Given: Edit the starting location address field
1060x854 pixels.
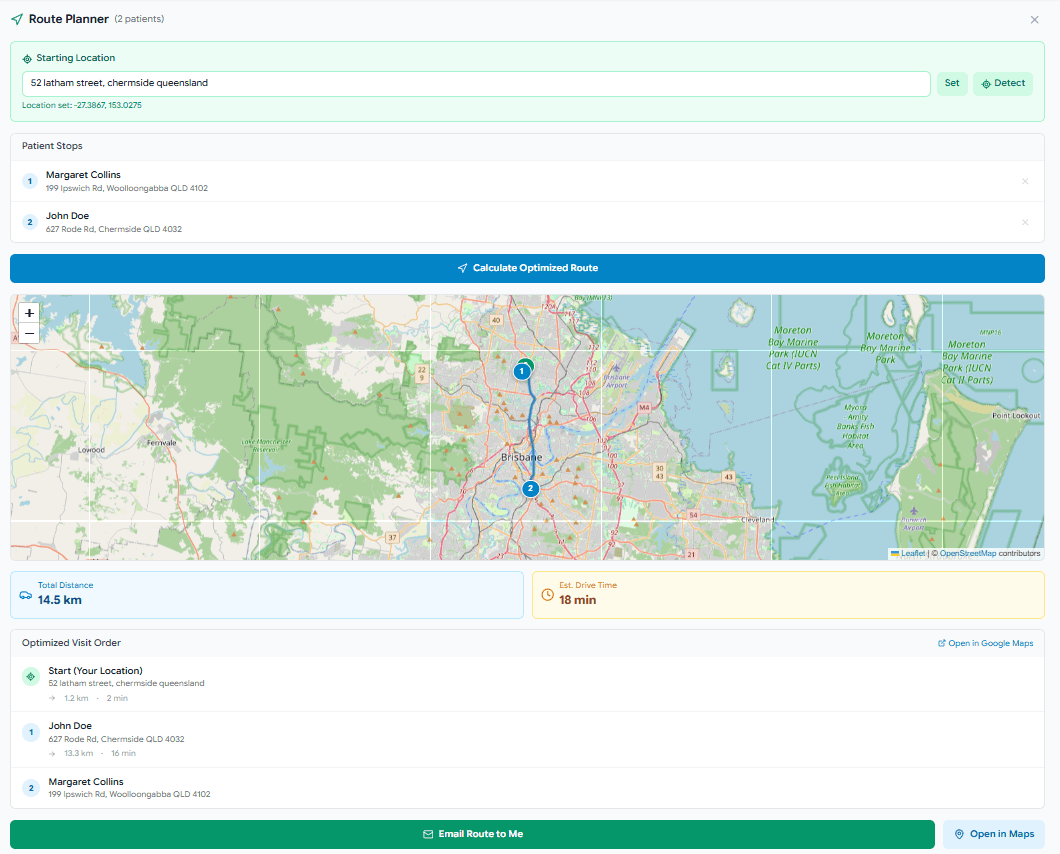Looking at the screenshot, I should click(x=477, y=83).
